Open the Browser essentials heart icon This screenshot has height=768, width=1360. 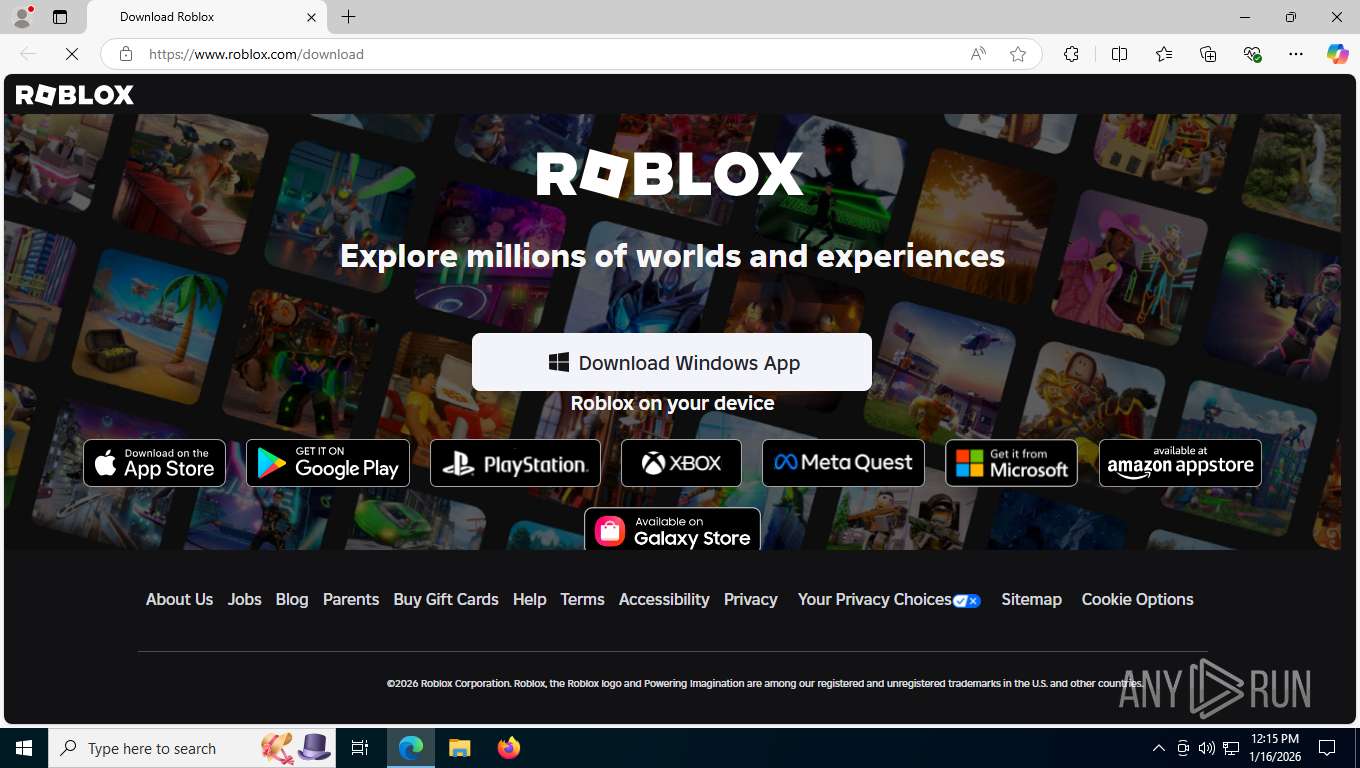coord(1252,54)
